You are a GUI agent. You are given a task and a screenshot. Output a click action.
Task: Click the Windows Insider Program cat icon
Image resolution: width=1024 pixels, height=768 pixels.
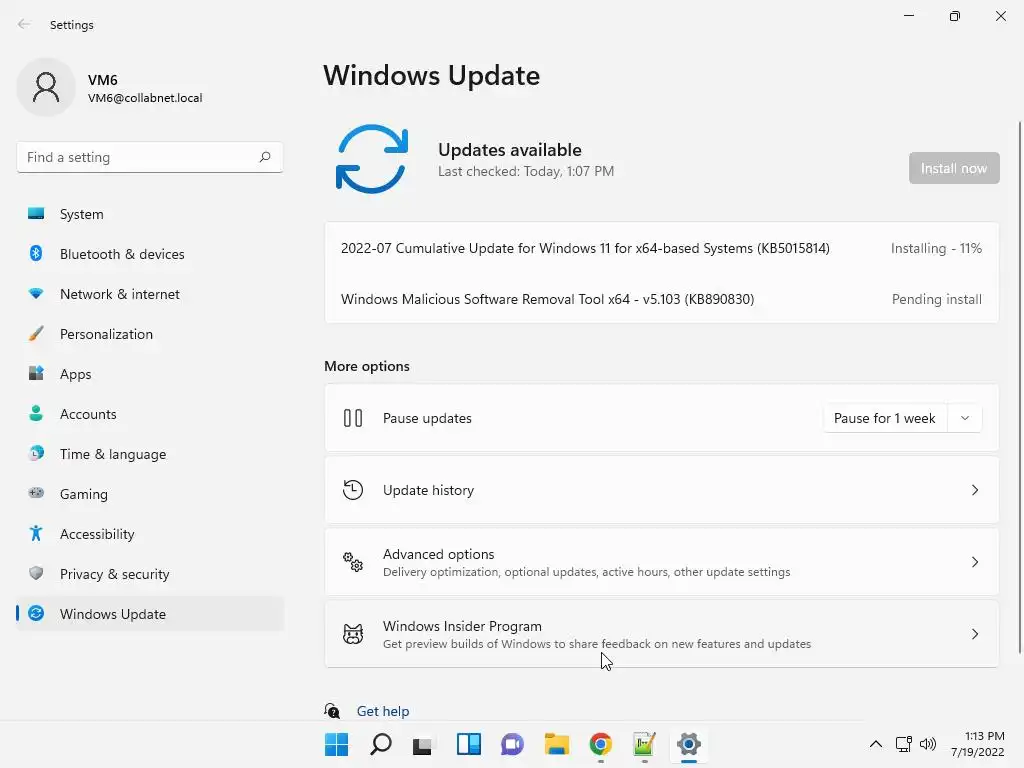tap(353, 633)
